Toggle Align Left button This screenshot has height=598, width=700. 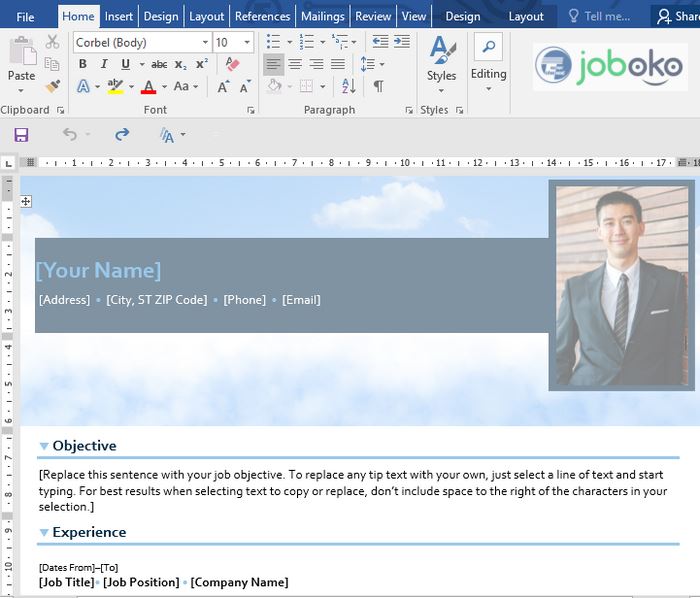pyautogui.click(x=273, y=64)
